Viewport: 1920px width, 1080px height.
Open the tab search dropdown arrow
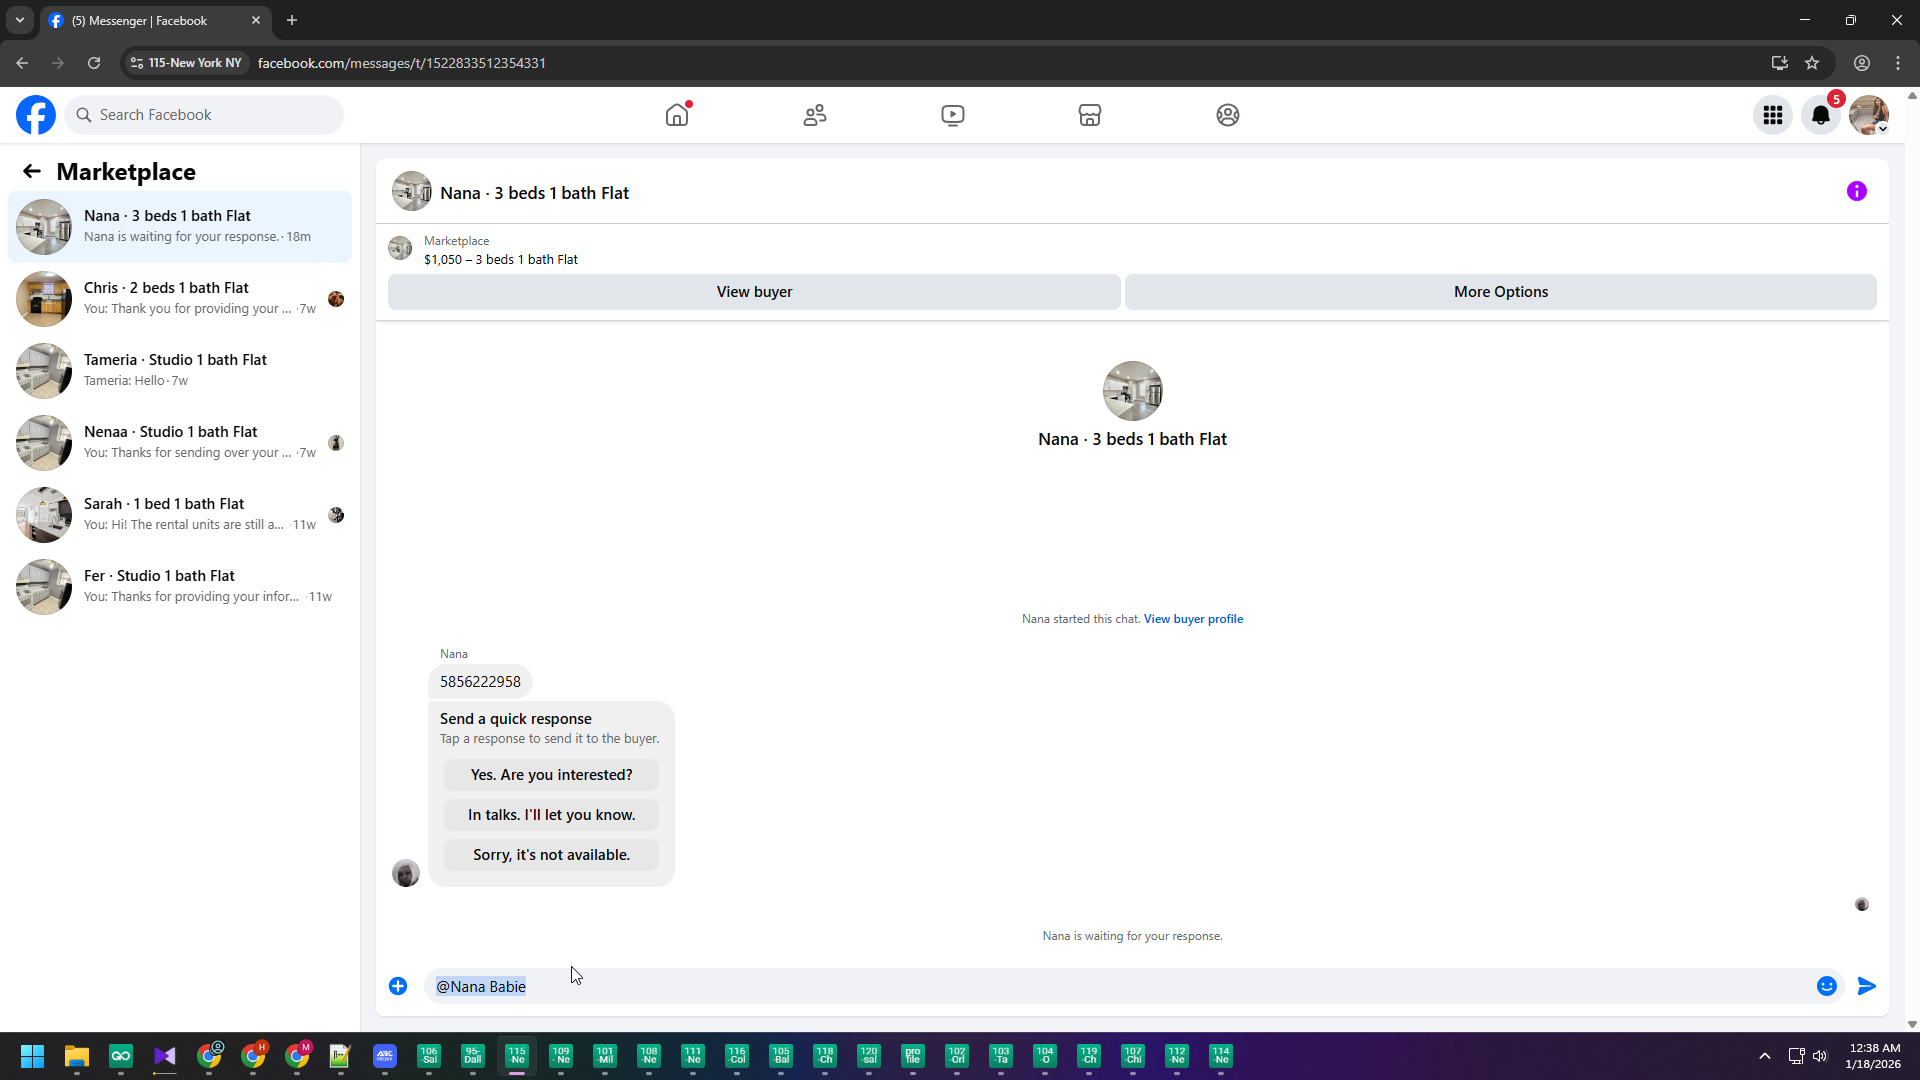19,20
